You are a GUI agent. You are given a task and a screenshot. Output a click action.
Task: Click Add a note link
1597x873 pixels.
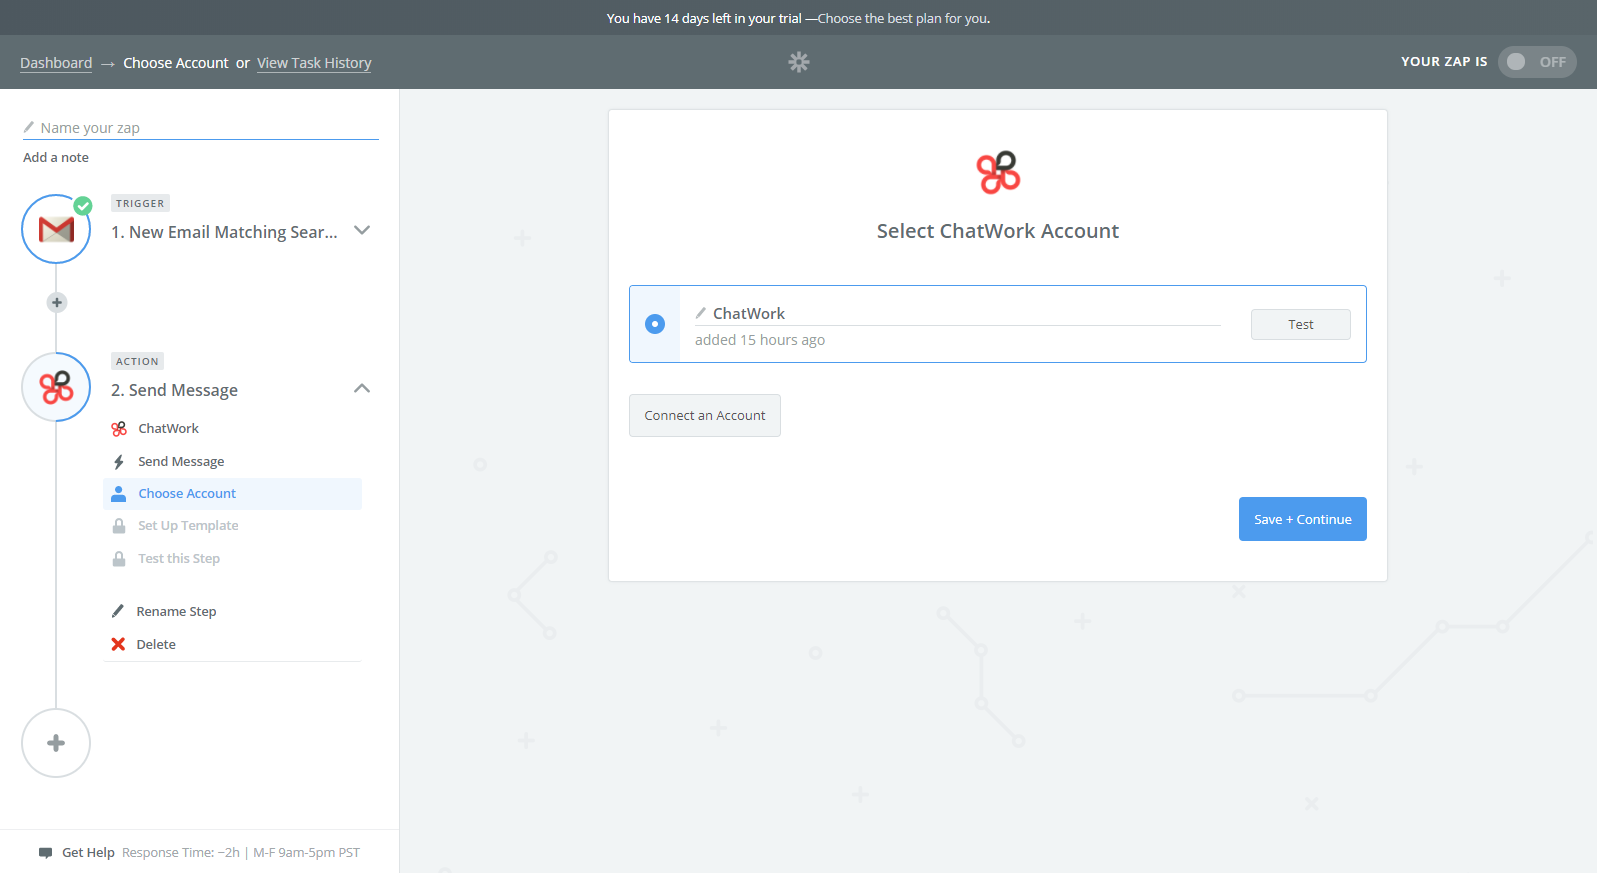56,157
